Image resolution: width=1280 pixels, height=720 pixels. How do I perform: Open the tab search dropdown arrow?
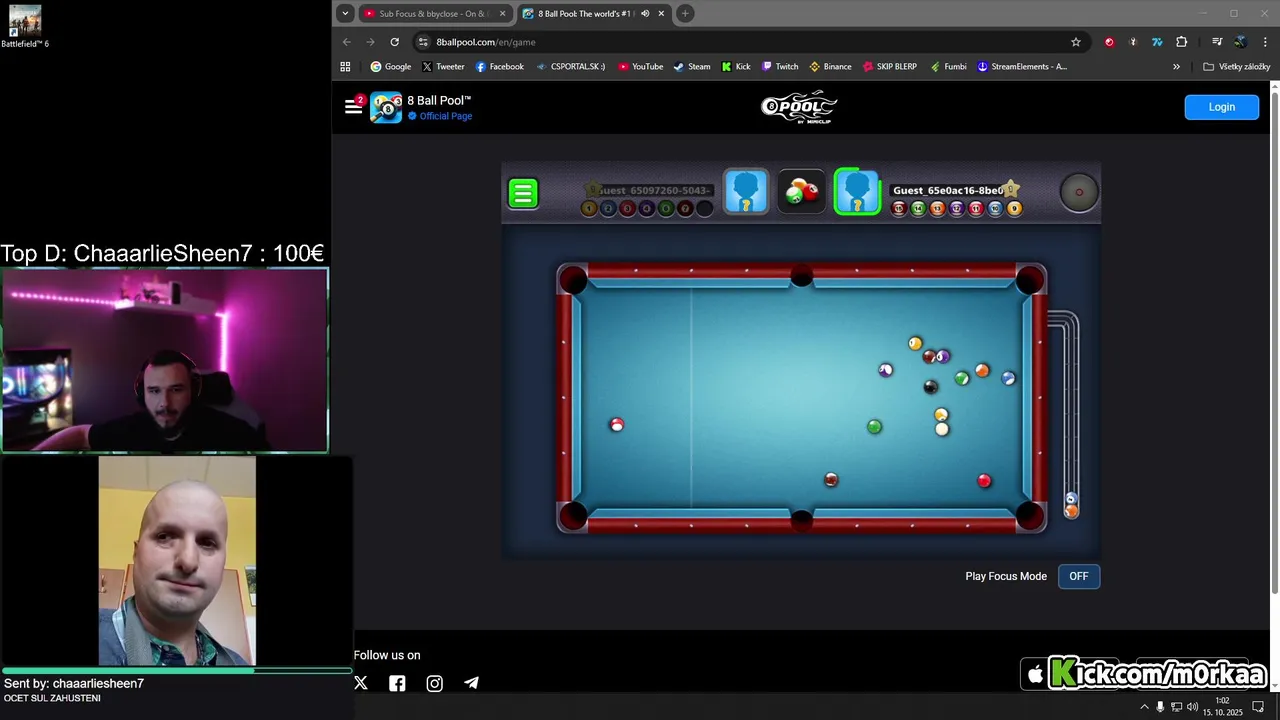click(x=345, y=14)
